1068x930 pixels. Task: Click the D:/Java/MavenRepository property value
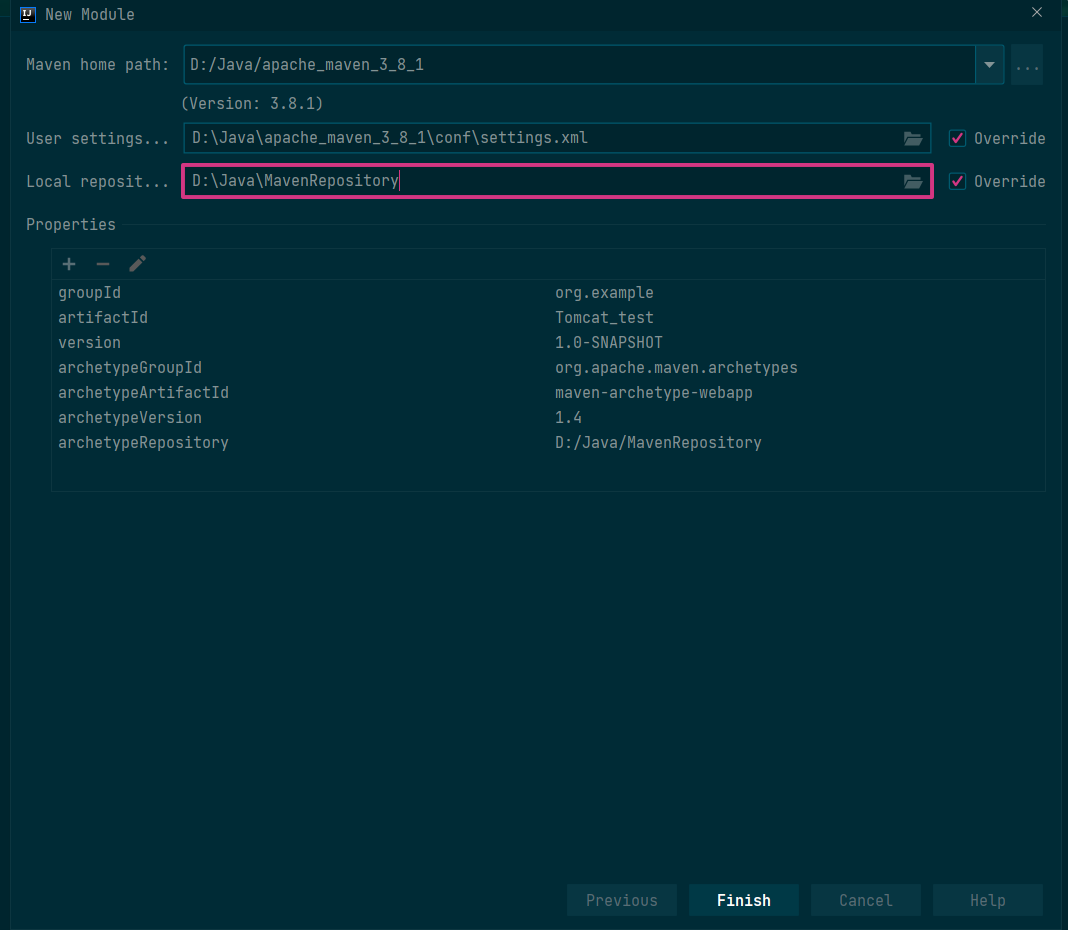point(658,443)
